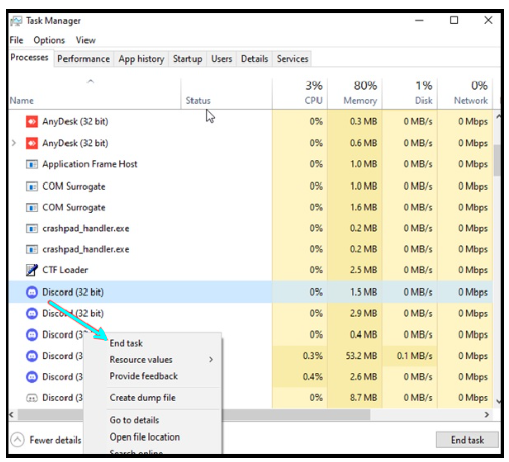
Task: Click the first crashpad_handler.exe icon
Action: (32, 229)
